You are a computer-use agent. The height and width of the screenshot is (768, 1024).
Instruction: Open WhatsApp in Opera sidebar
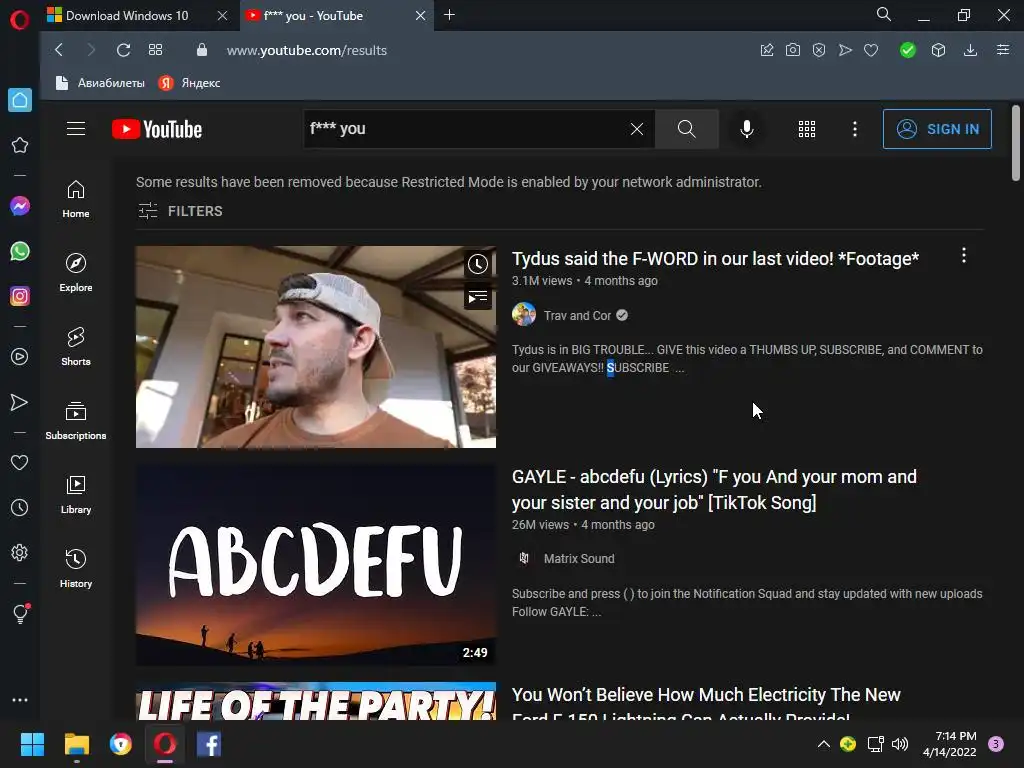coord(20,251)
